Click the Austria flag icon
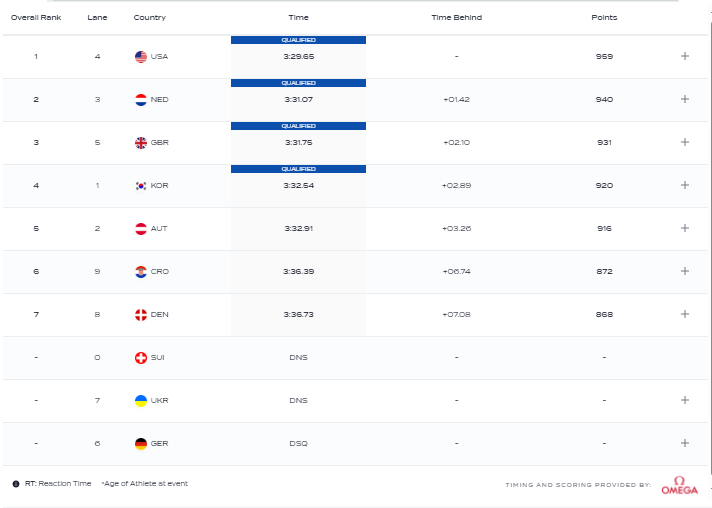Viewport: 712px width, 508px height. [141, 229]
